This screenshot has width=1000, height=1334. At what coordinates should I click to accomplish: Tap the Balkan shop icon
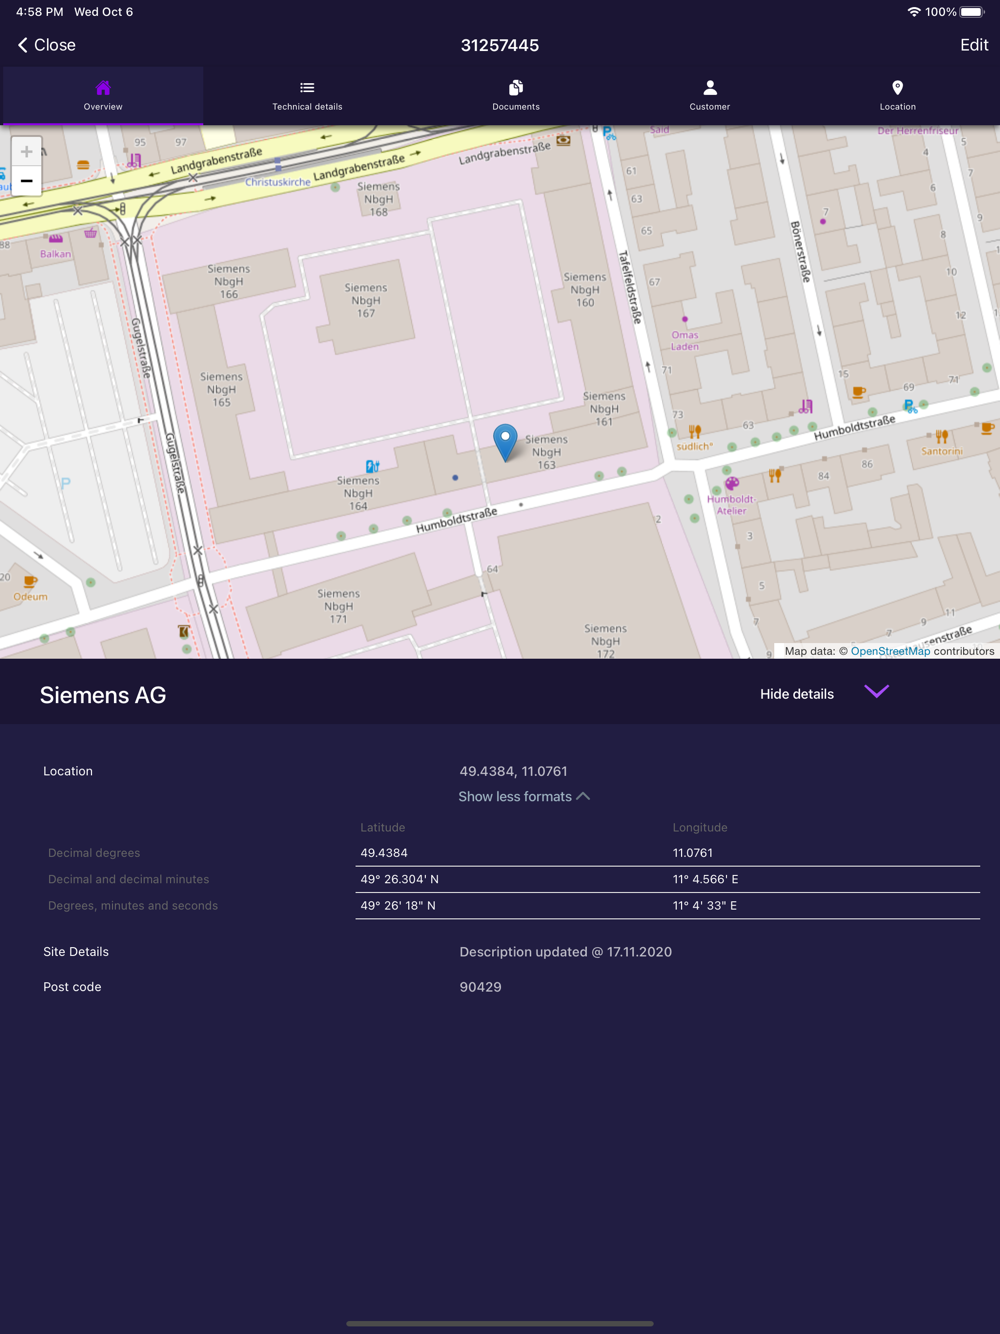(x=56, y=238)
